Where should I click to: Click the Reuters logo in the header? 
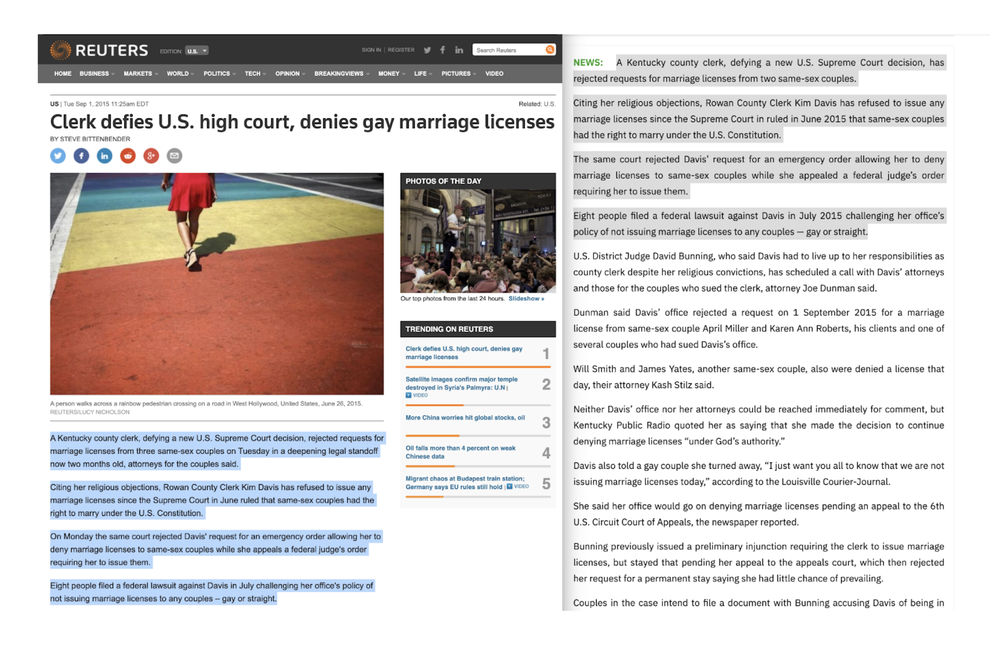(x=100, y=50)
